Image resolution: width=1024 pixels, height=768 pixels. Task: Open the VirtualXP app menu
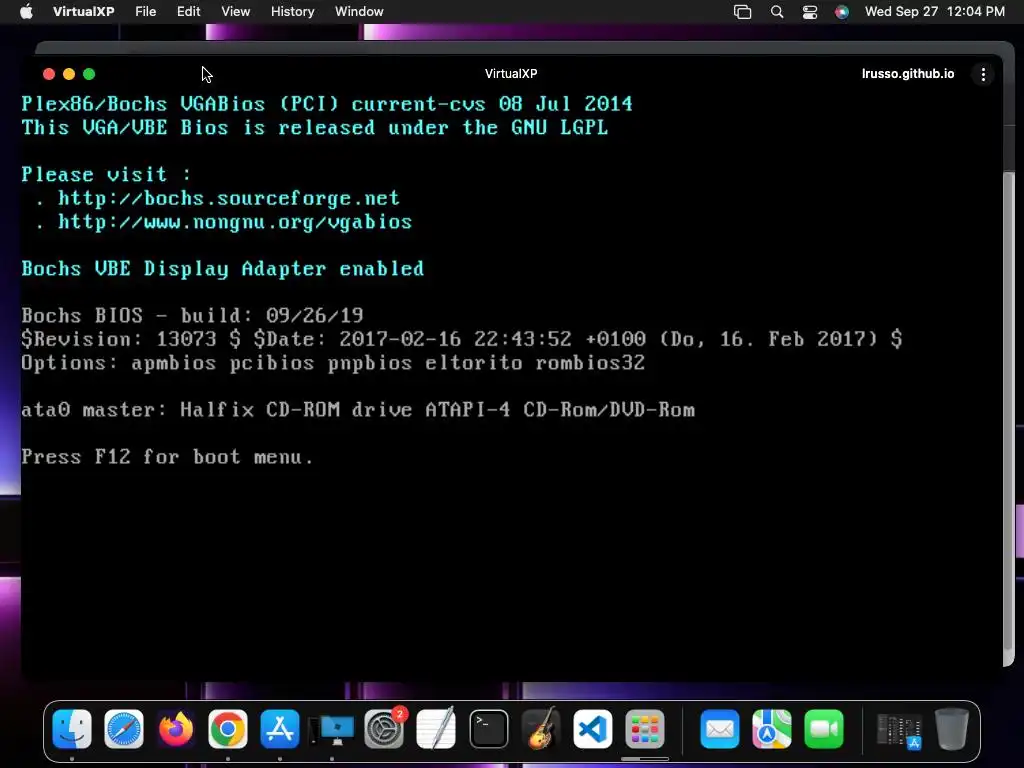point(84,12)
